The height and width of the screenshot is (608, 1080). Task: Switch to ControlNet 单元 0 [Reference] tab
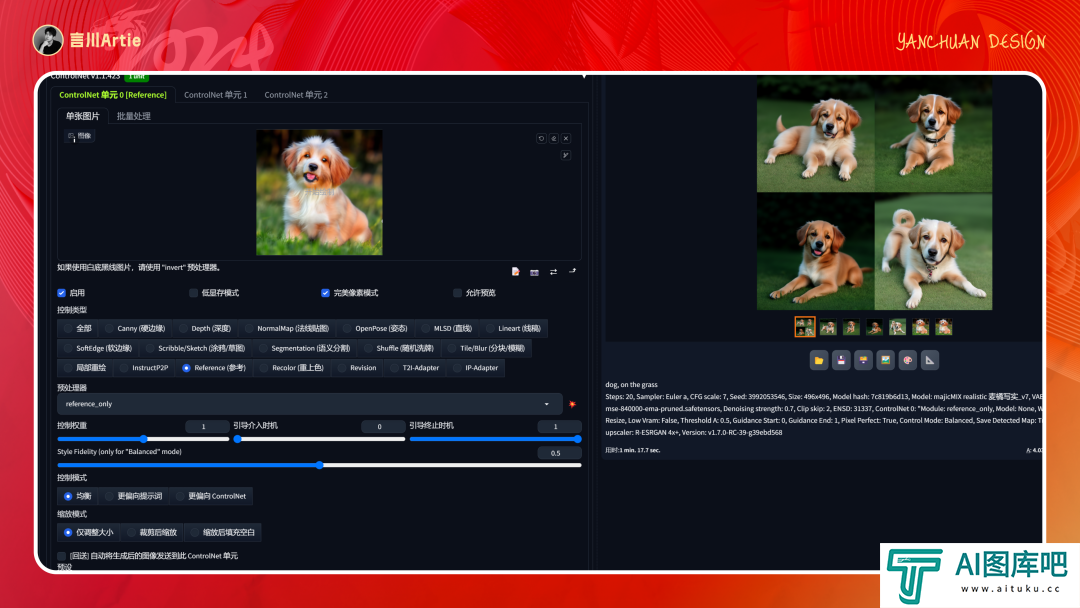point(113,95)
